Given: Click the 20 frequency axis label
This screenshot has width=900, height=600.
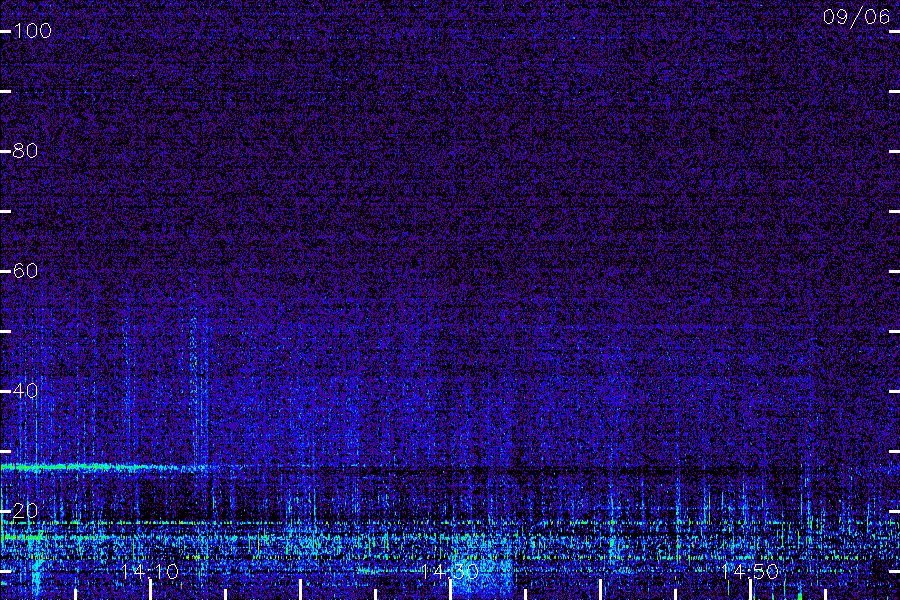Looking at the screenshot, I should [25, 510].
